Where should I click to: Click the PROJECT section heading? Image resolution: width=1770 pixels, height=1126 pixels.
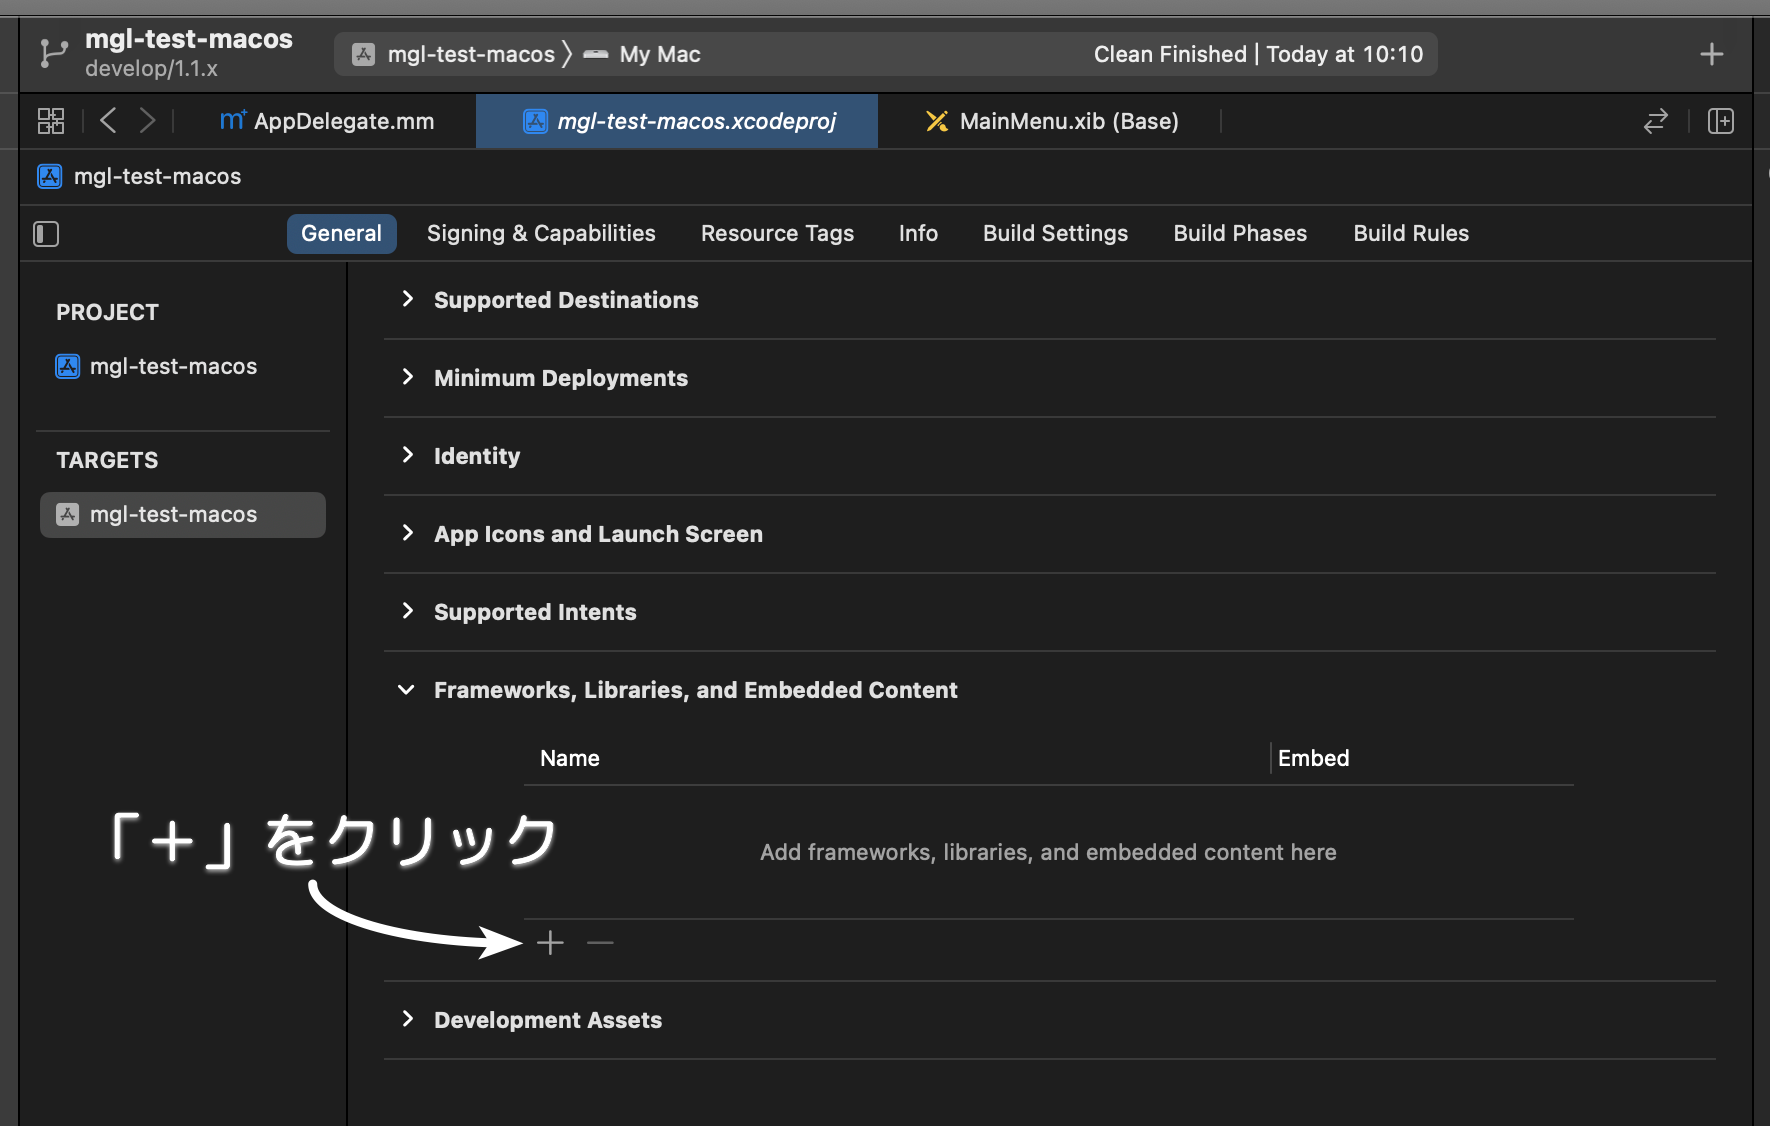click(107, 312)
